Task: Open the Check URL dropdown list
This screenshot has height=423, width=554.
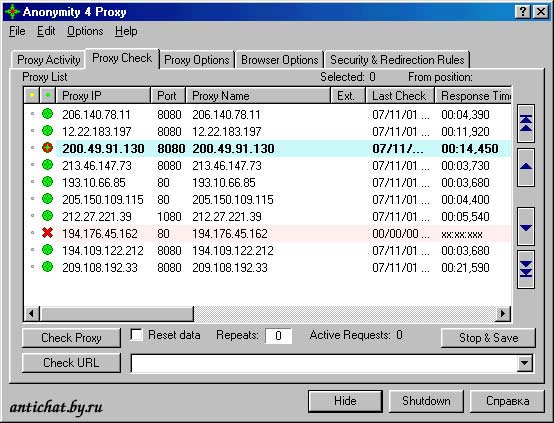Action: [x=525, y=363]
